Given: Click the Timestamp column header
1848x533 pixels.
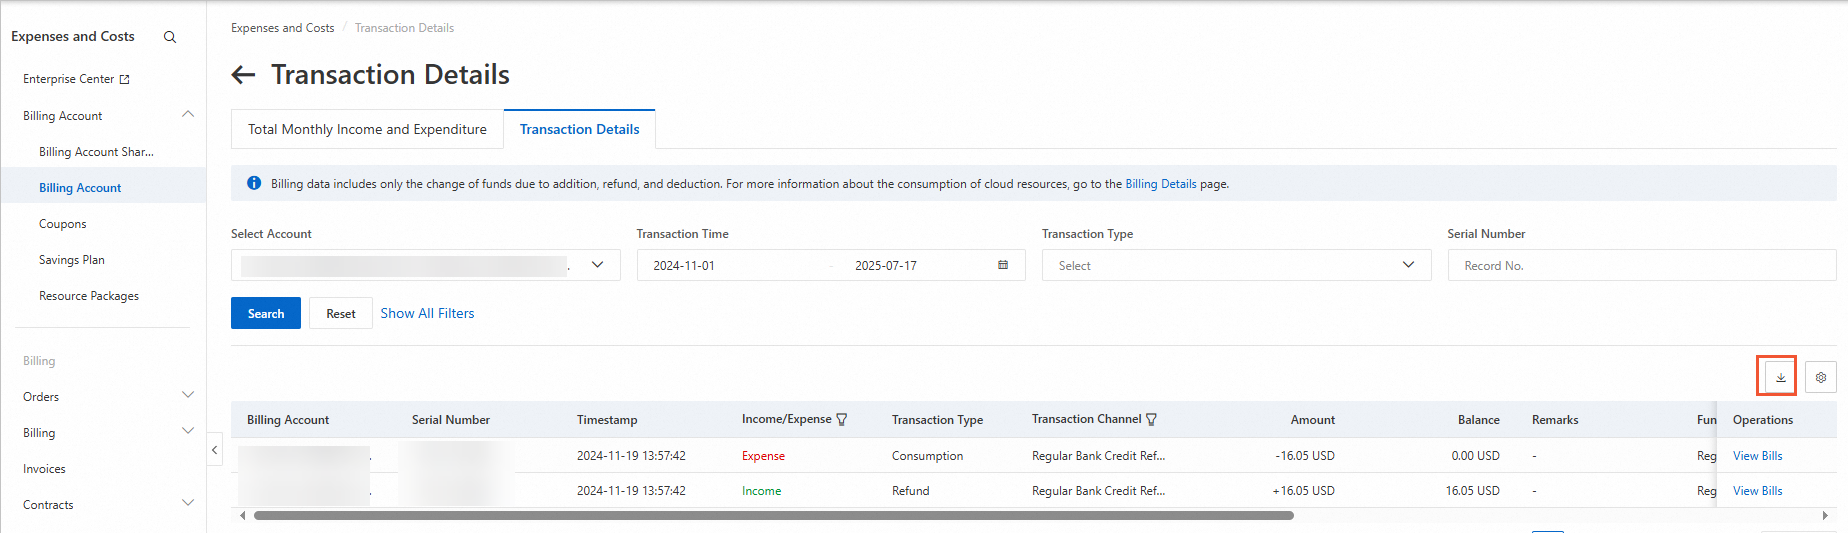Looking at the screenshot, I should (607, 420).
